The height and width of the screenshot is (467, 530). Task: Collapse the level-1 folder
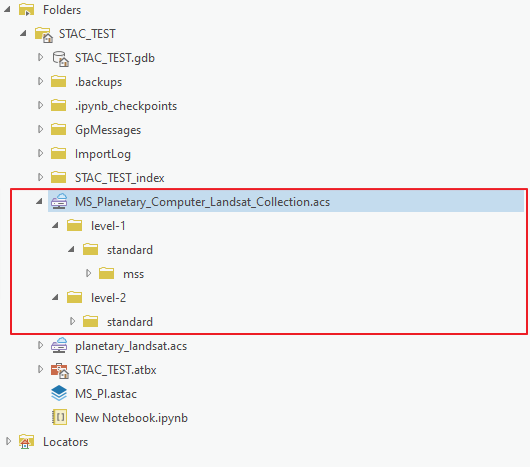[x=55, y=226]
